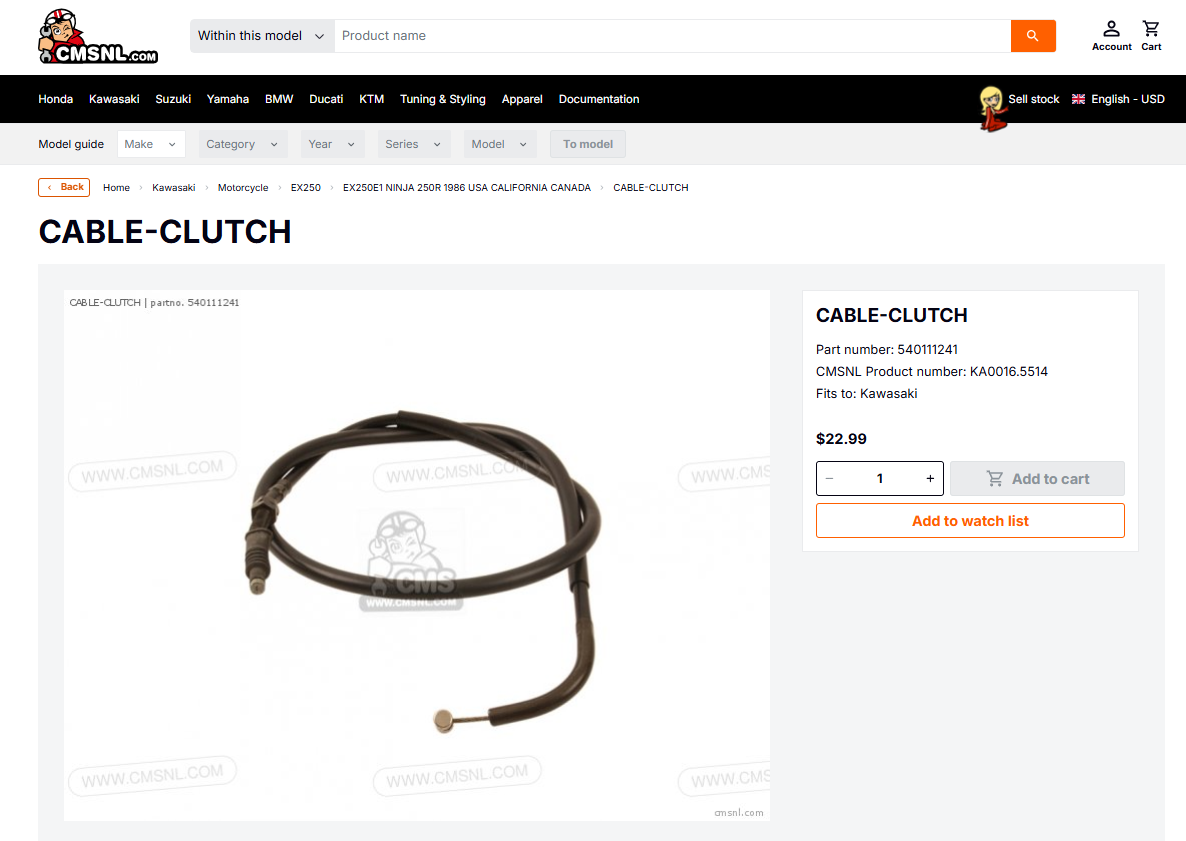Click the UK flag language icon
This screenshot has height=841, width=1186.
1079,99
